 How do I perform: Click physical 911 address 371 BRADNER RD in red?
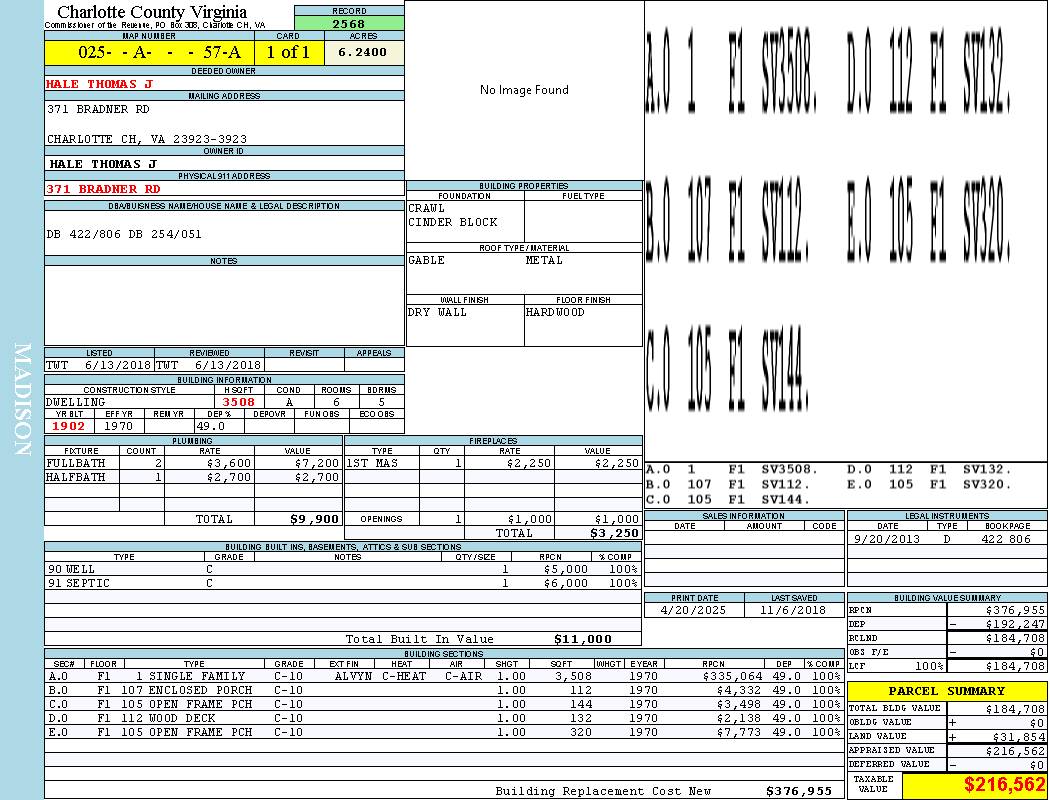(103, 189)
